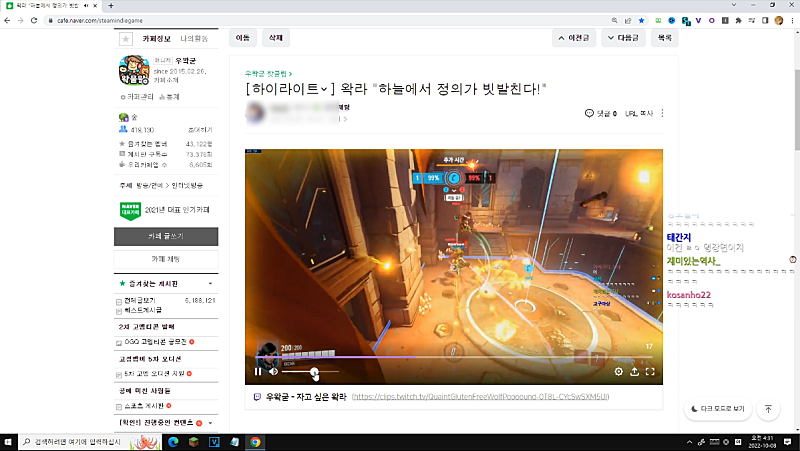Viewport: 800px width, 451px height.
Task: Open the 스포츠 게시판 board
Action: [144, 406]
